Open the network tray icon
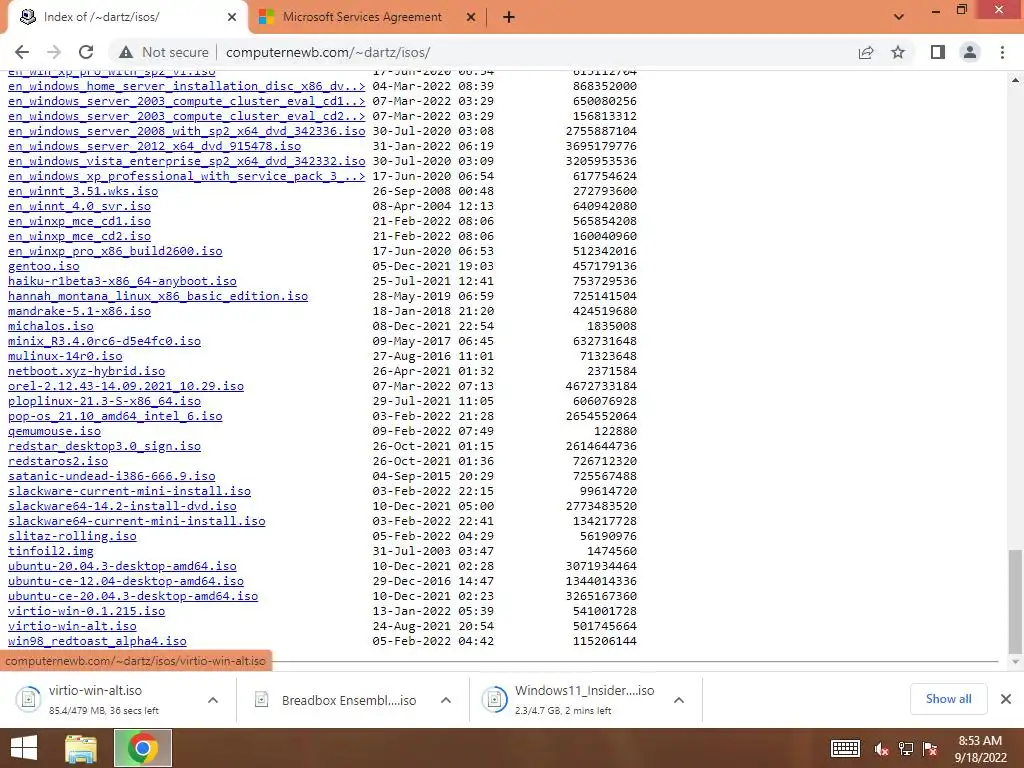This screenshot has height=768, width=1024. coord(906,749)
